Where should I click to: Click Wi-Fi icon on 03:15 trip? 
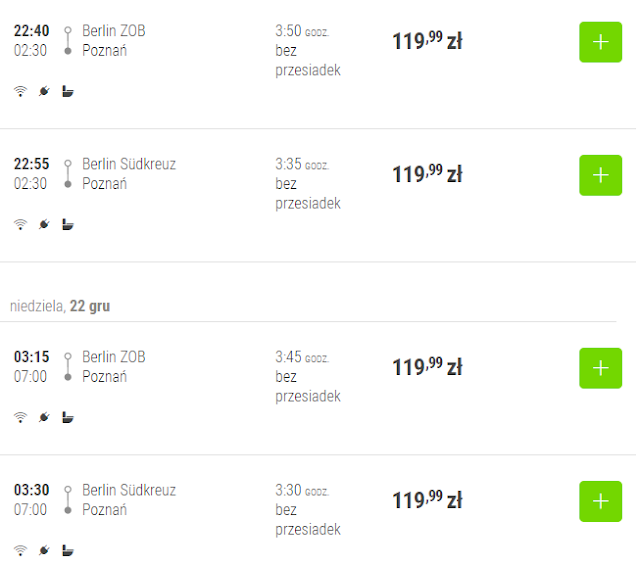20,417
